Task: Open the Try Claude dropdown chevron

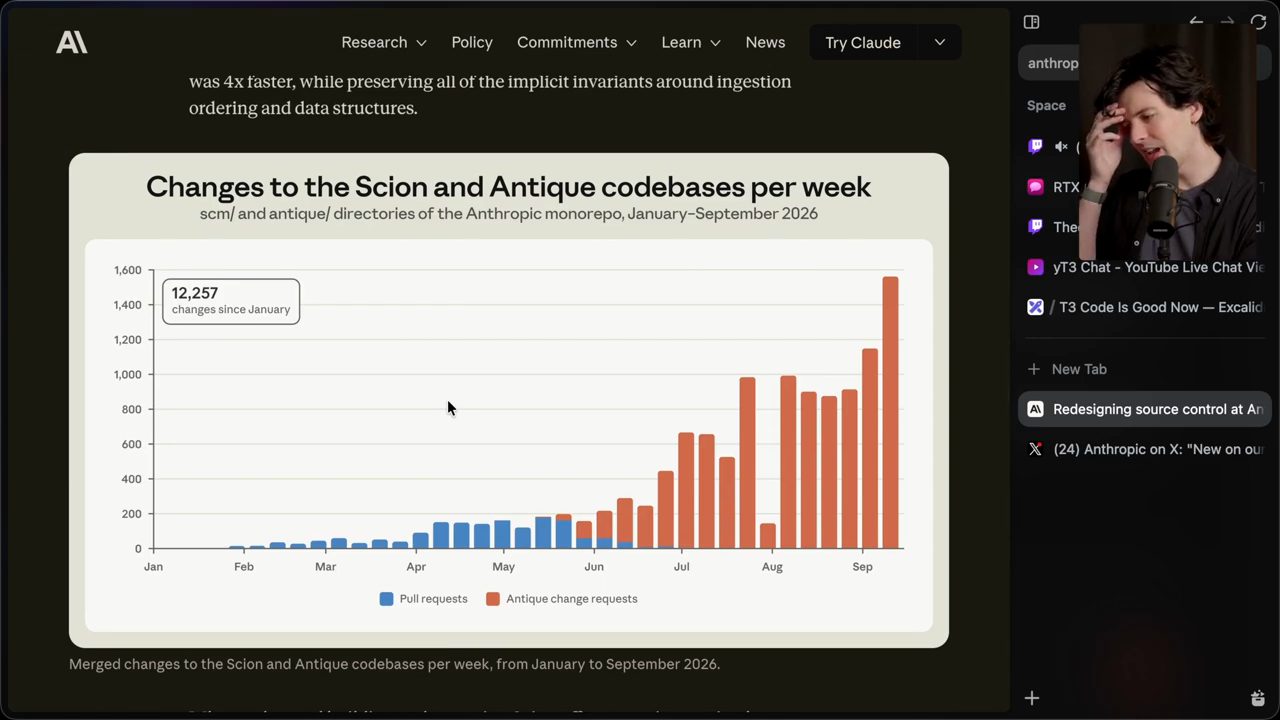Action: (939, 42)
